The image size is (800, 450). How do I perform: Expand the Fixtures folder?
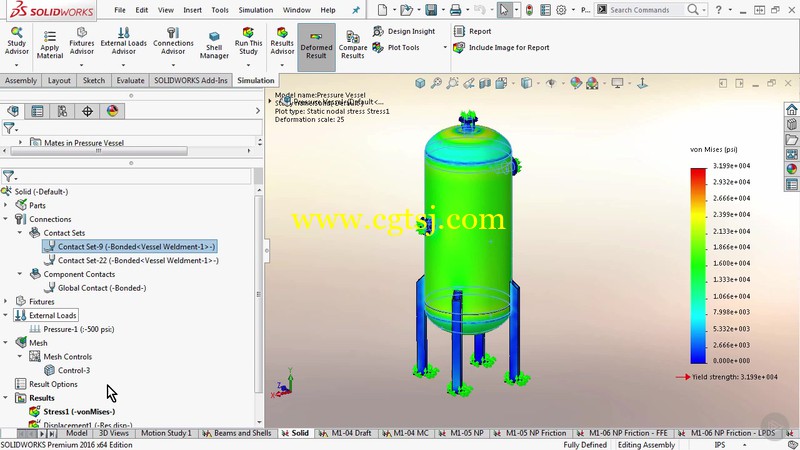pos(6,302)
